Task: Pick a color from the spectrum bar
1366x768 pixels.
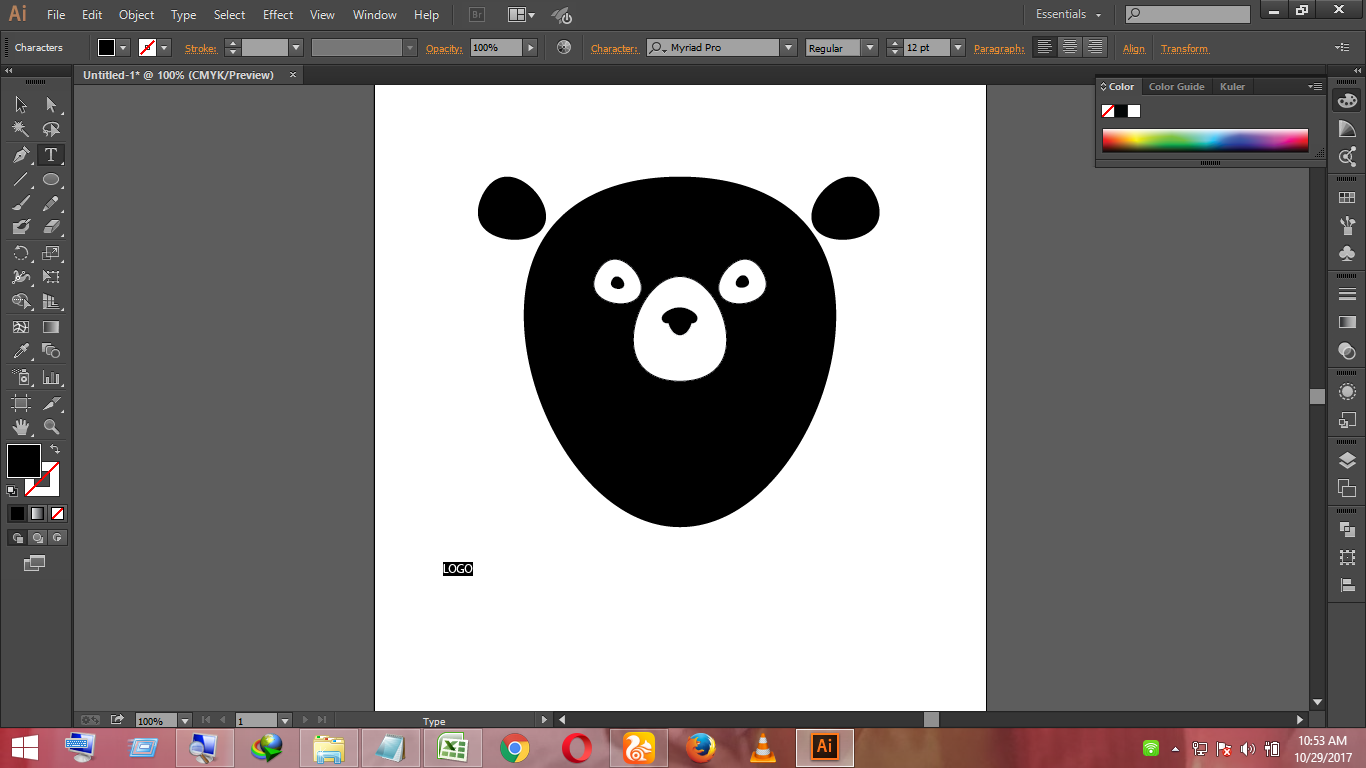Action: pos(1205,140)
